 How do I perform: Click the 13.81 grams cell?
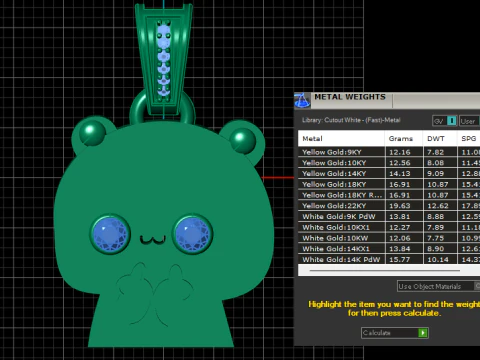point(404,216)
